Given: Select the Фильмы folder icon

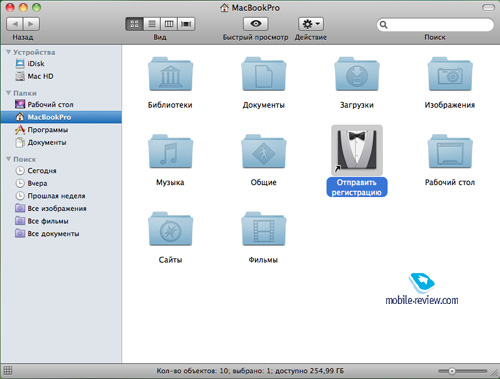Looking at the screenshot, I should [x=264, y=229].
